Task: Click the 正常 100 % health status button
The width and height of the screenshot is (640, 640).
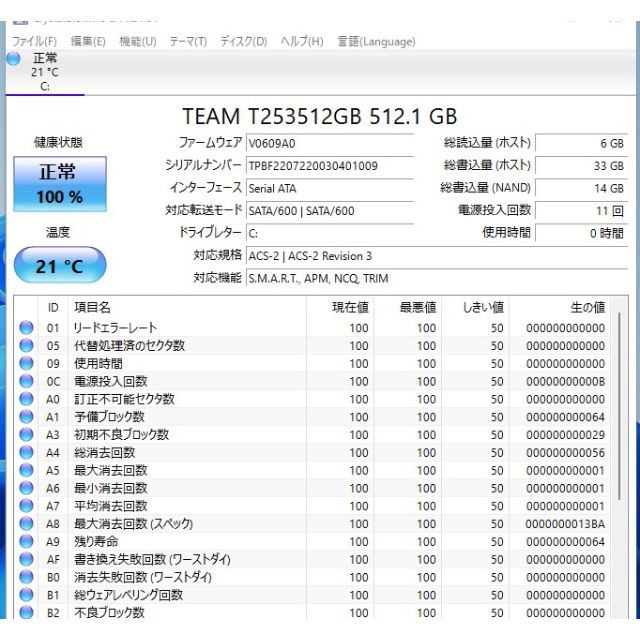Action: click(x=60, y=184)
